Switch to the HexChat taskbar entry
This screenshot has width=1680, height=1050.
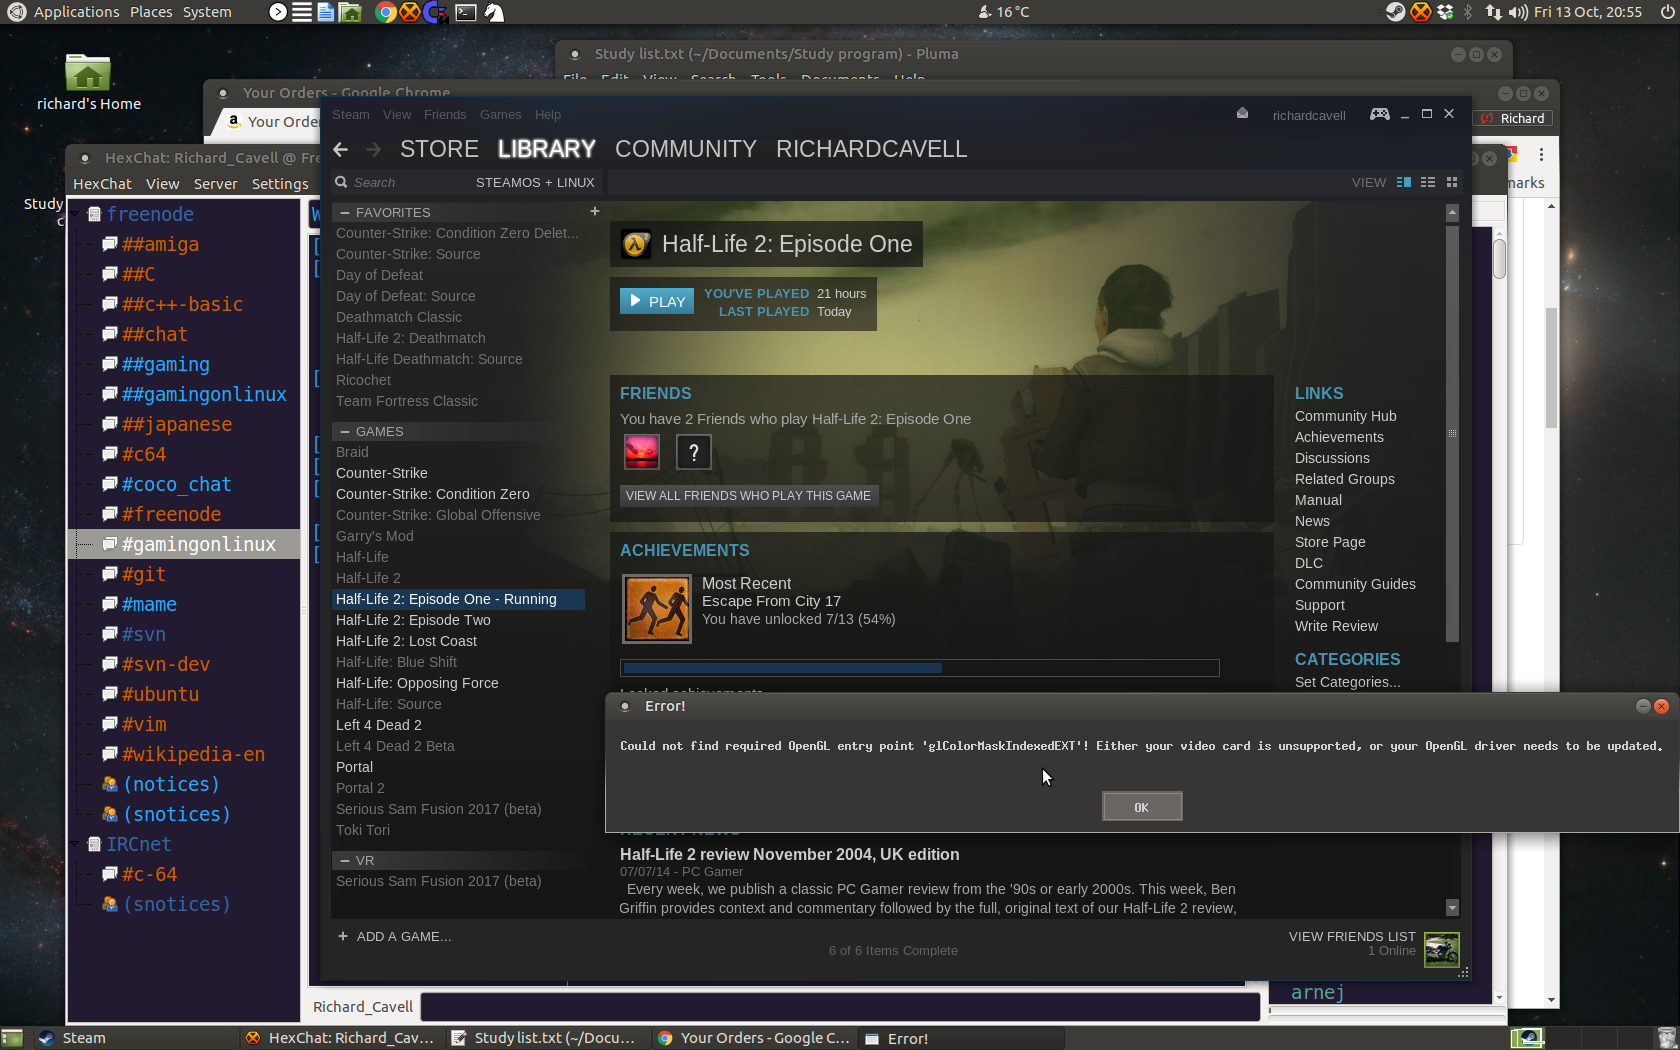(341, 1038)
